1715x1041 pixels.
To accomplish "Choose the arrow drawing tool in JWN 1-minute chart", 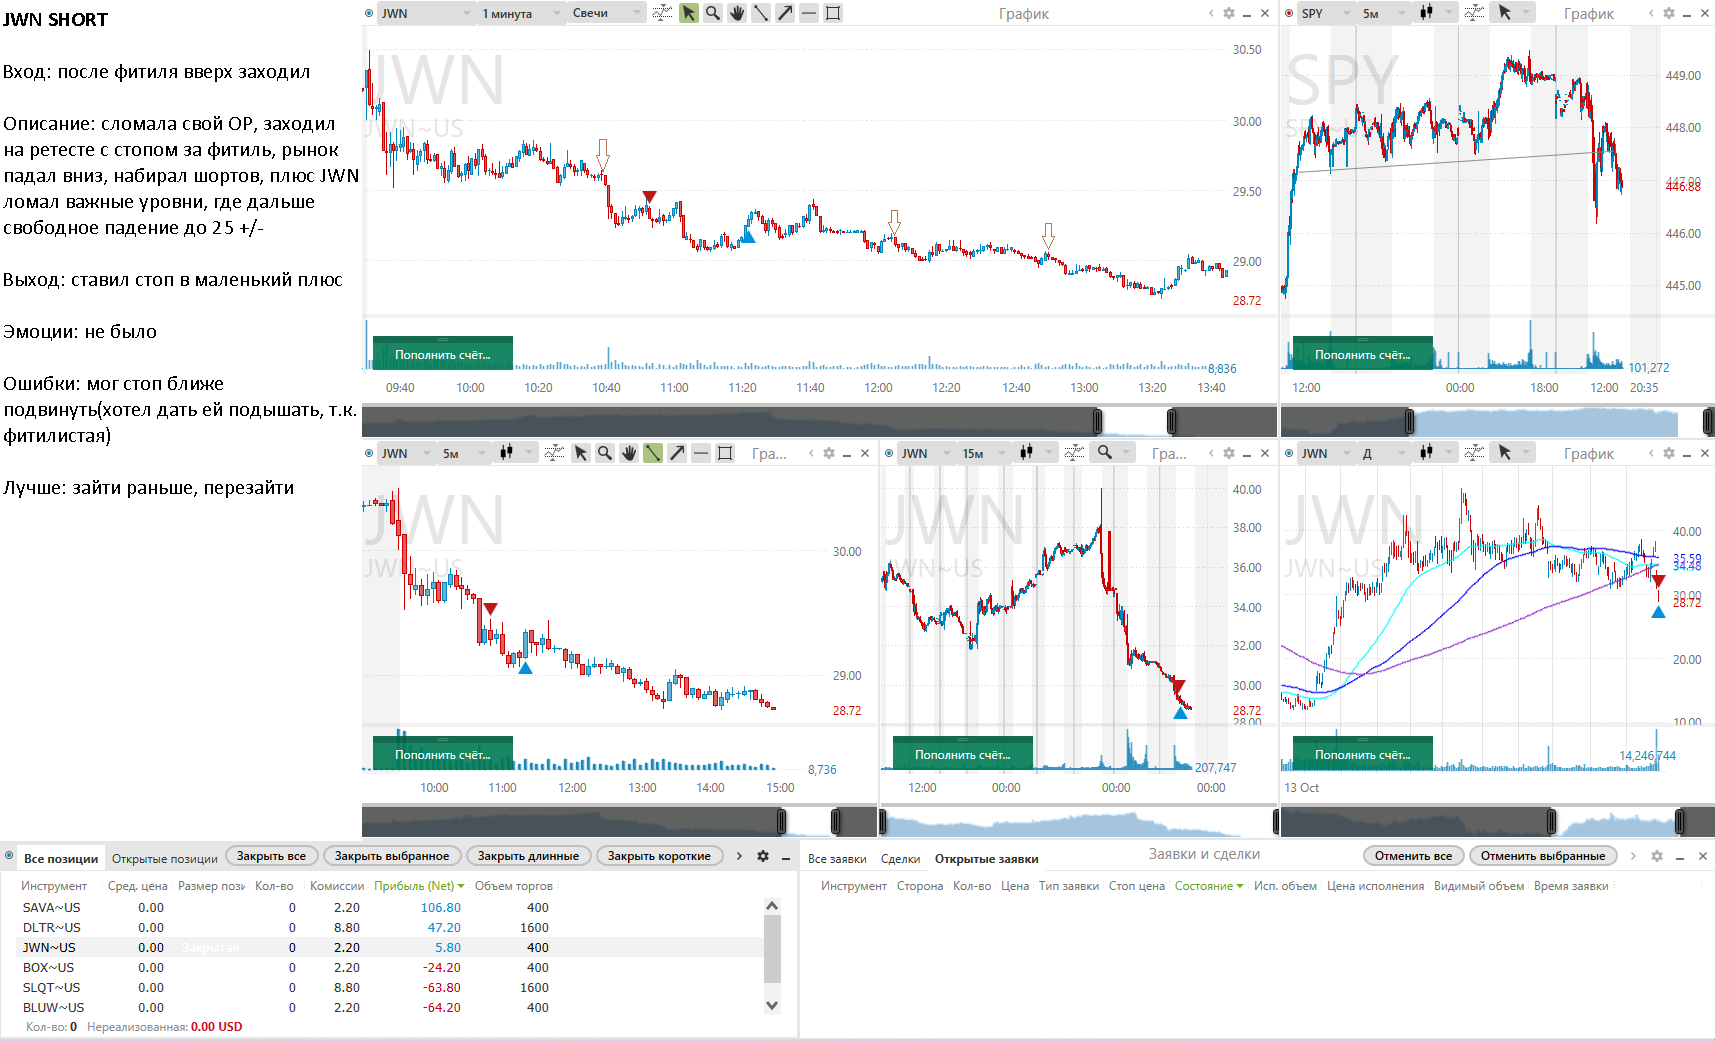I will point(785,13).
